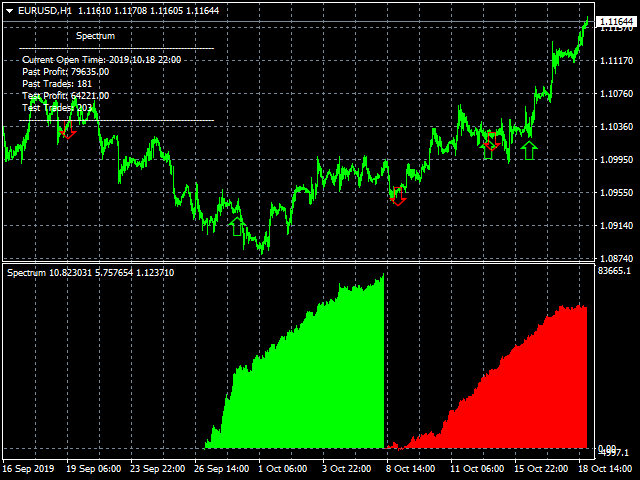The image size is (640, 480).
Task: Click the 1.09550 price axis label
Action: (616, 193)
